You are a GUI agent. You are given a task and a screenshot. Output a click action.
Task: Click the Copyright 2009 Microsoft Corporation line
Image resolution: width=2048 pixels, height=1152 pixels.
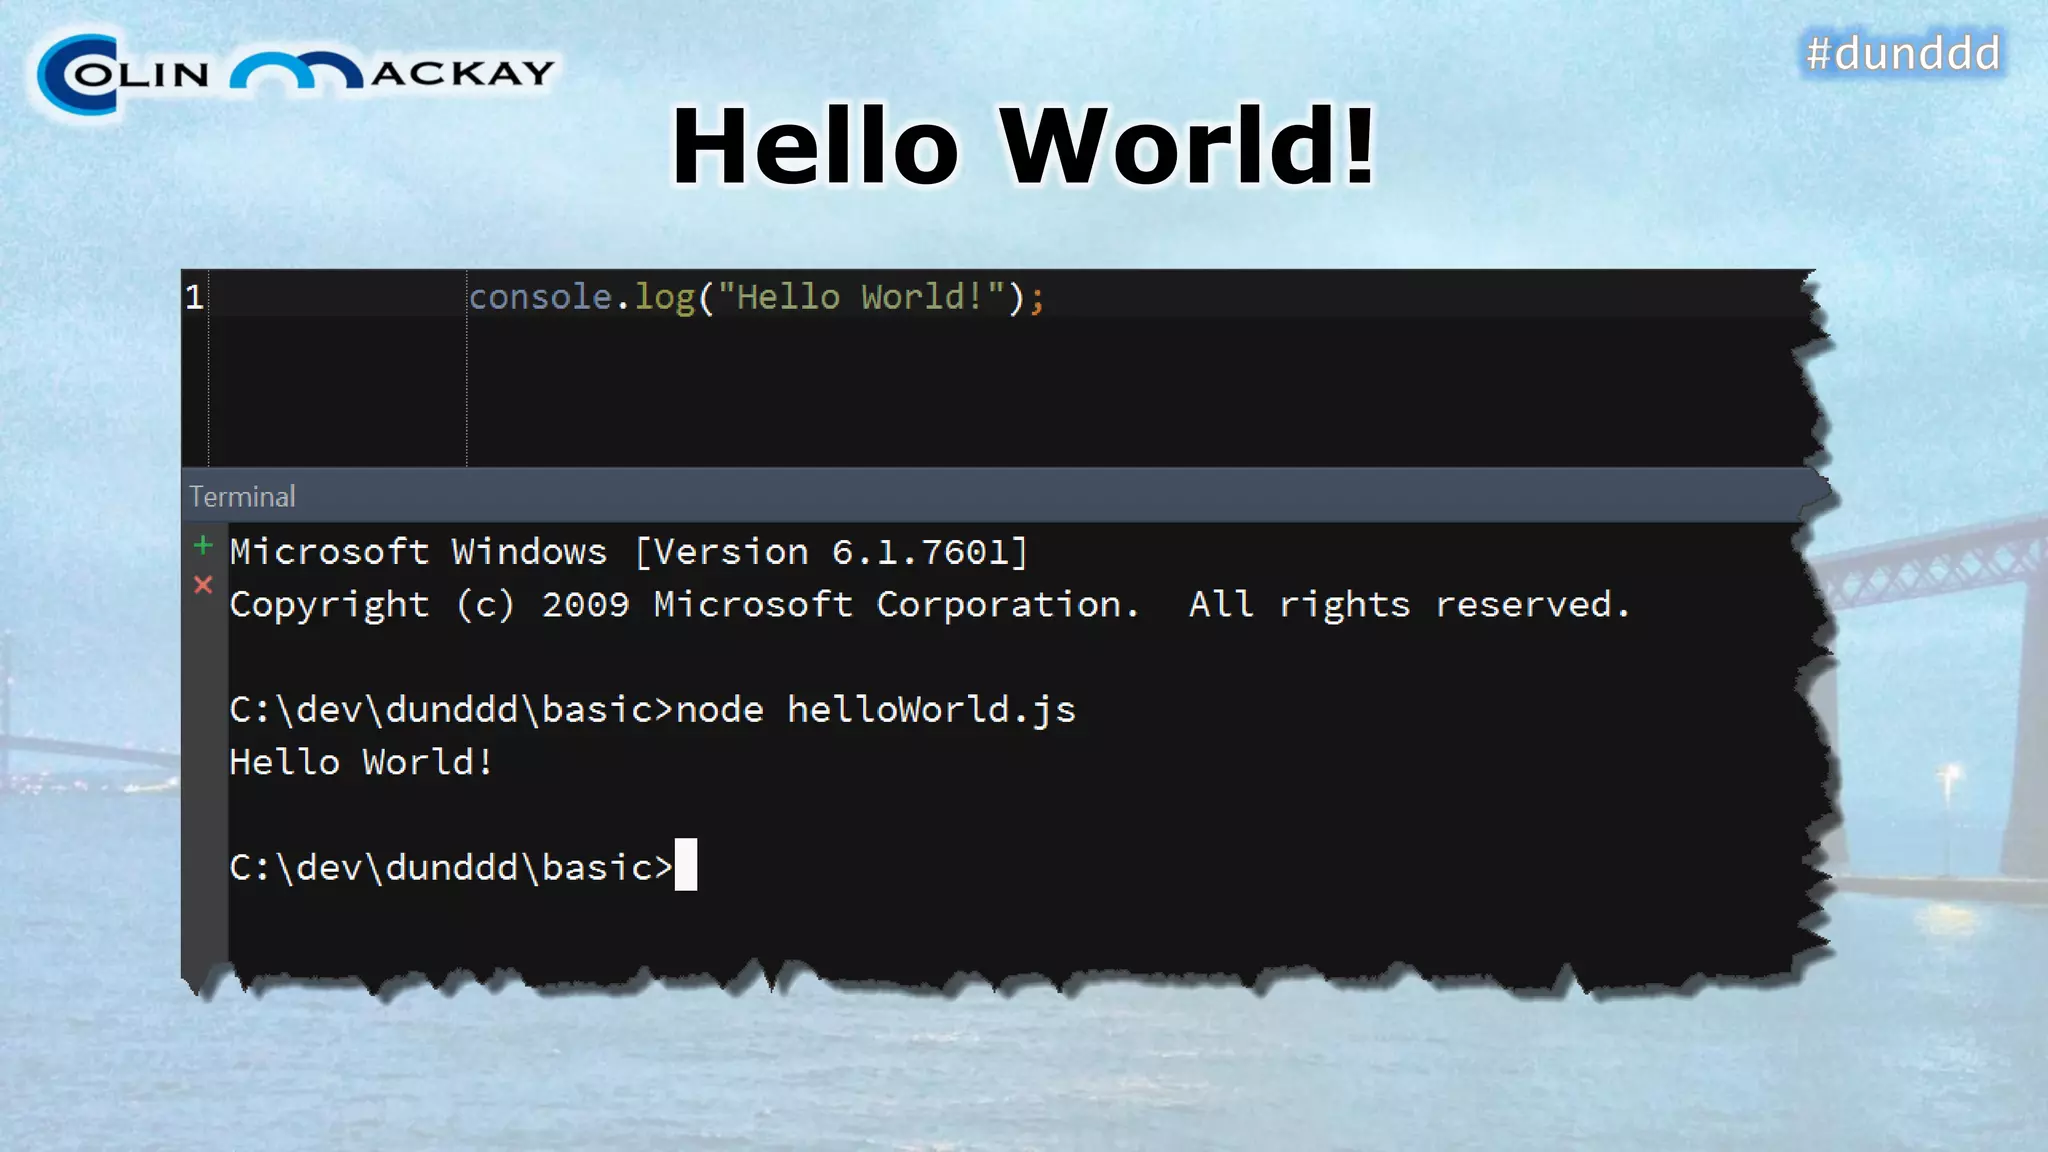tap(931, 605)
